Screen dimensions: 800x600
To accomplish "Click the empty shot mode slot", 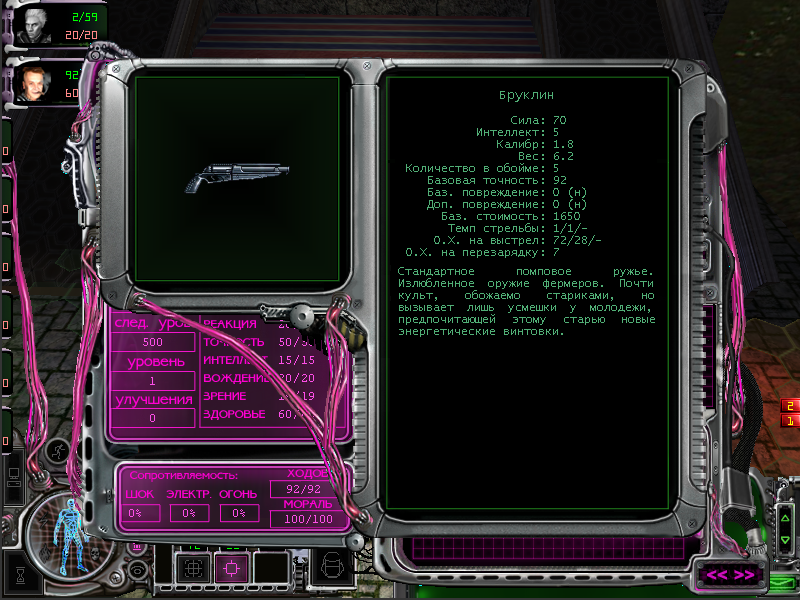I will coord(270,568).
